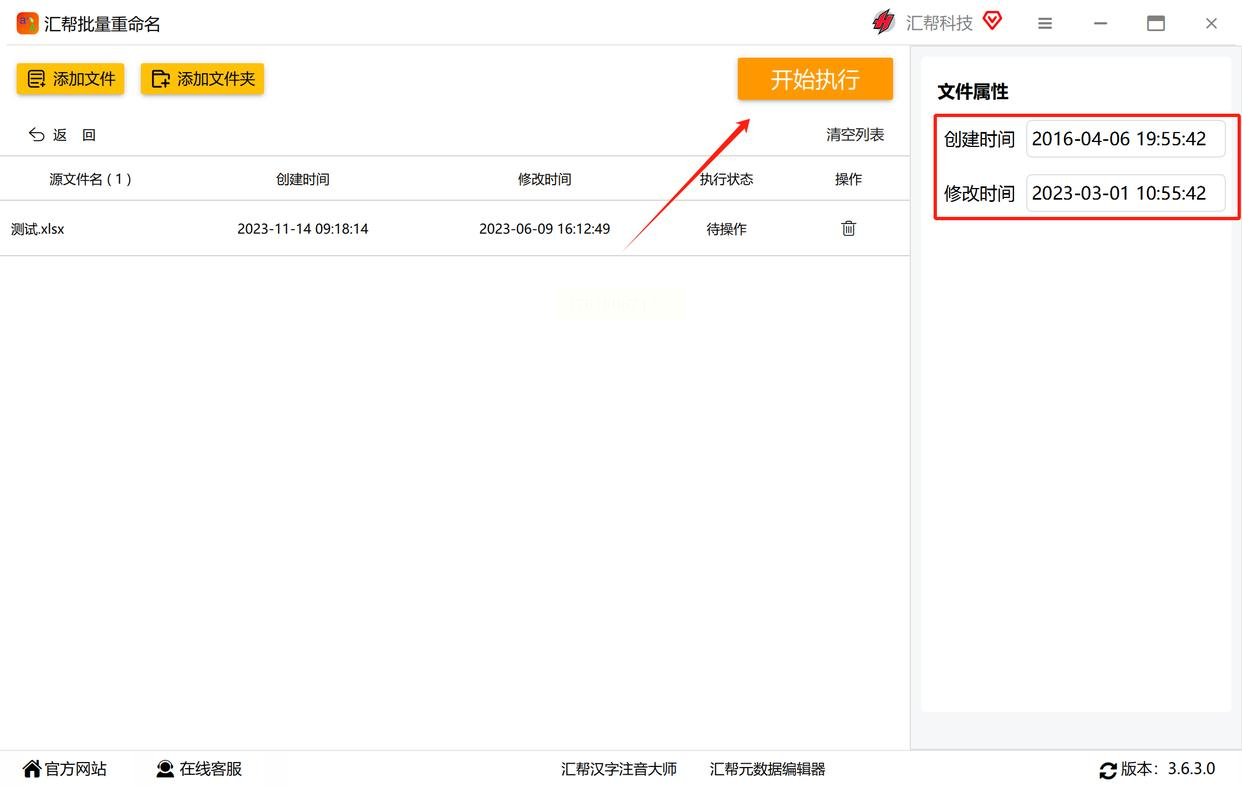Open the 汇帮汉字注音大师 link

pos(618,769)
